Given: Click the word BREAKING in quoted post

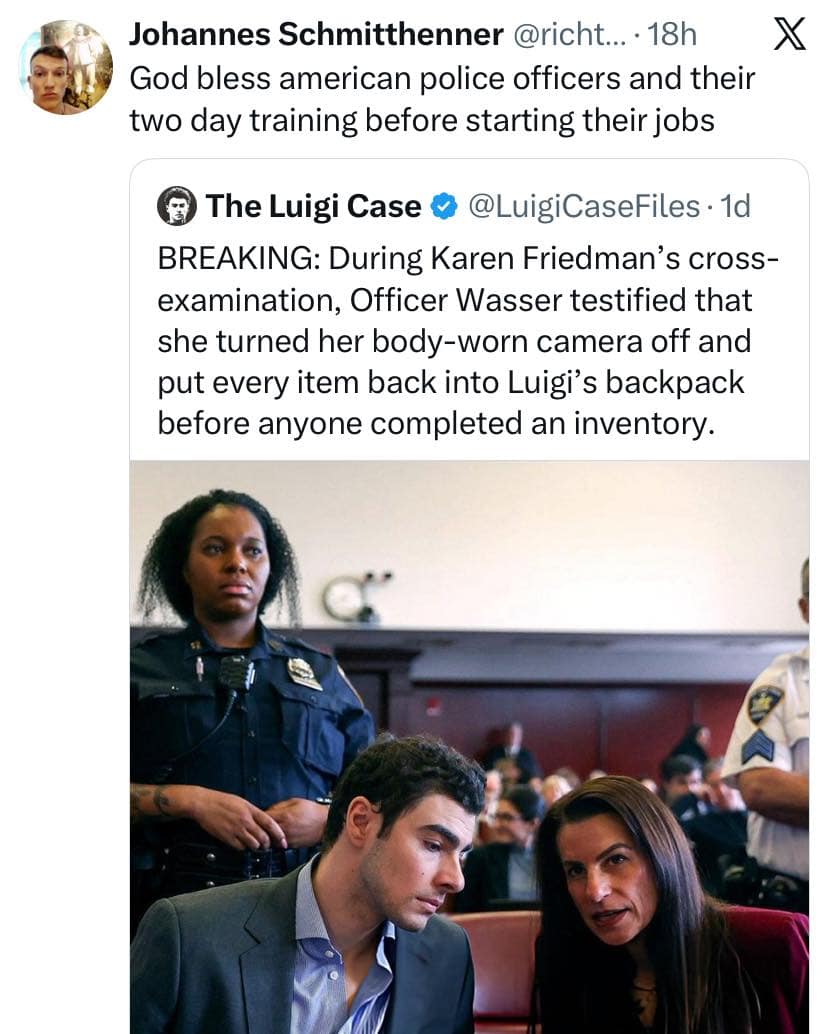Looking at the screenshot, I should [235, 258].
